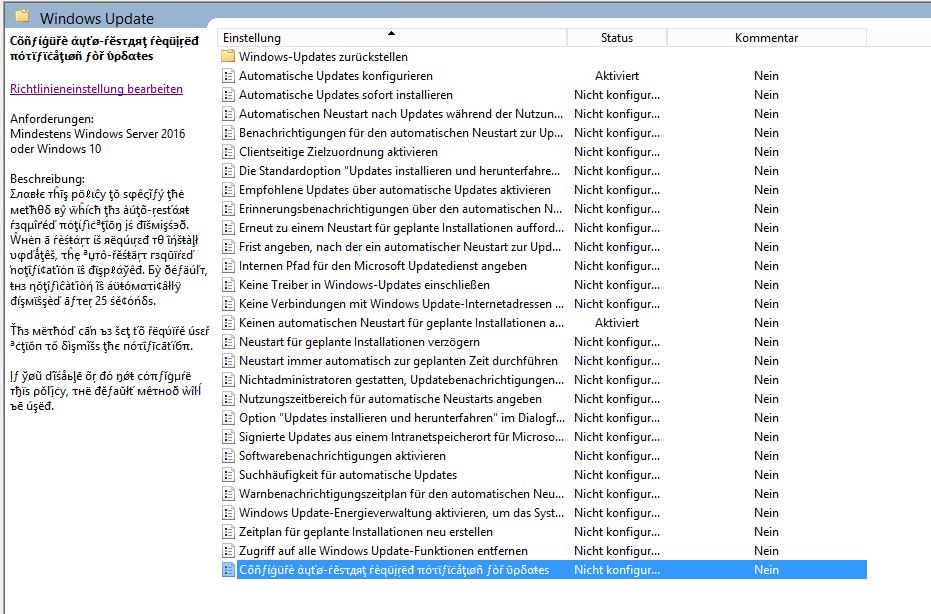This screenshot has height=614, width=931.
Task: Click policy icon beside Warnbenachrichtigungszeitplan für den automatischen Neustart
Action: click(x=228, y=494)
